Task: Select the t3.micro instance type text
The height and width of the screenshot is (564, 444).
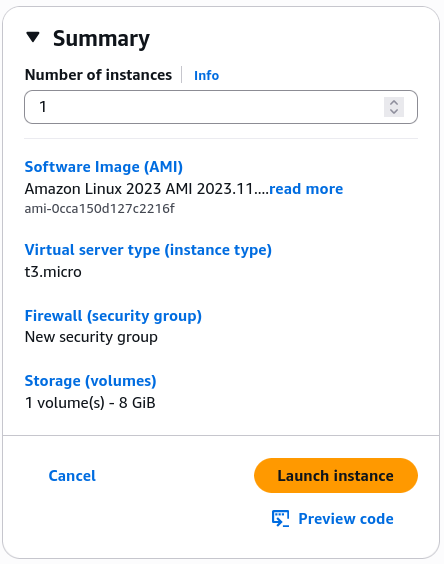Action: pos(53,272)
